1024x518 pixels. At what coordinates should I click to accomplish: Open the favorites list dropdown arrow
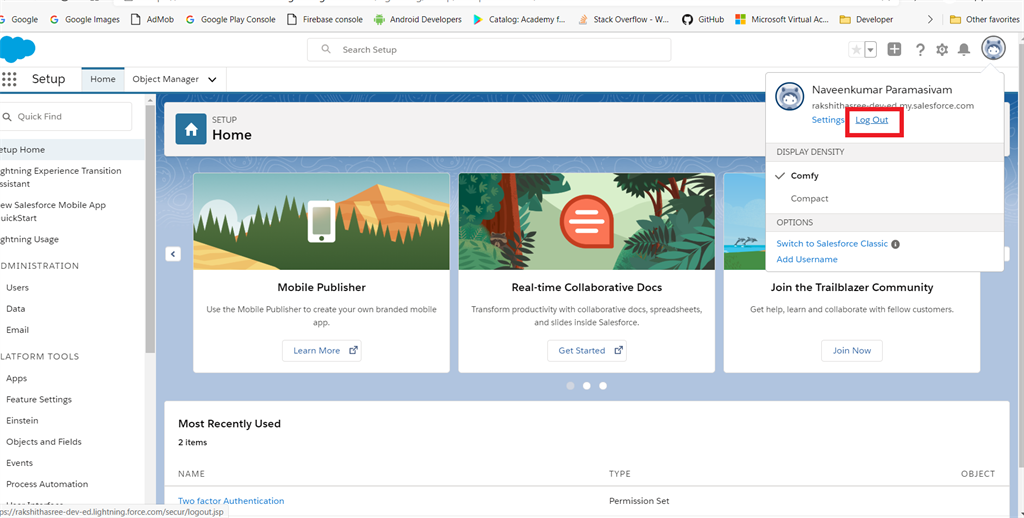click(870, 50)
